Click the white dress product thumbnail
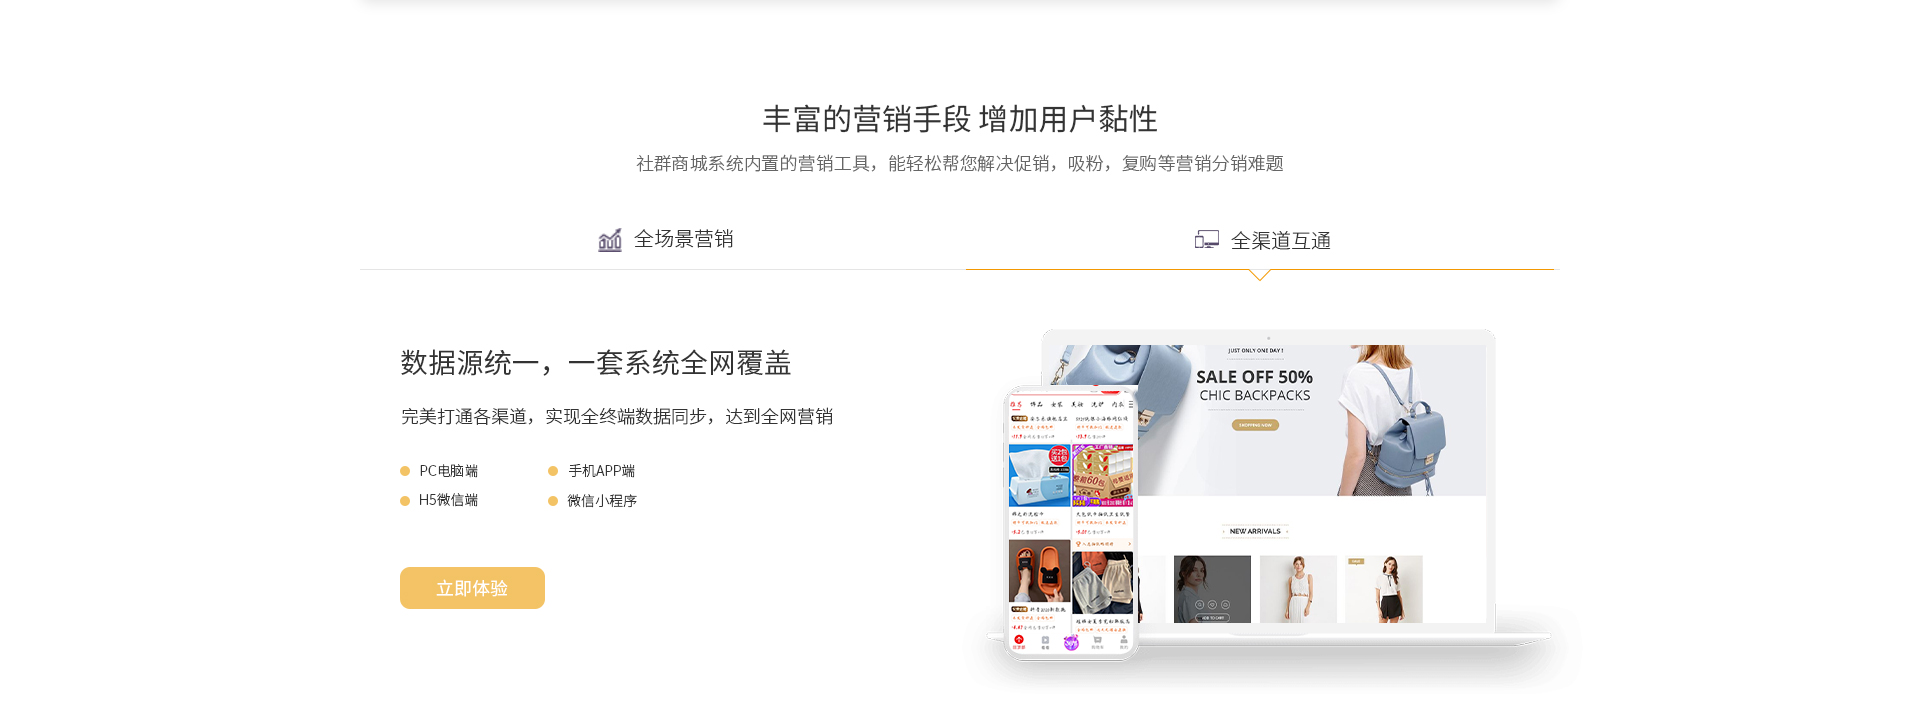The image size is (1920, 721). coord(1298,589)
